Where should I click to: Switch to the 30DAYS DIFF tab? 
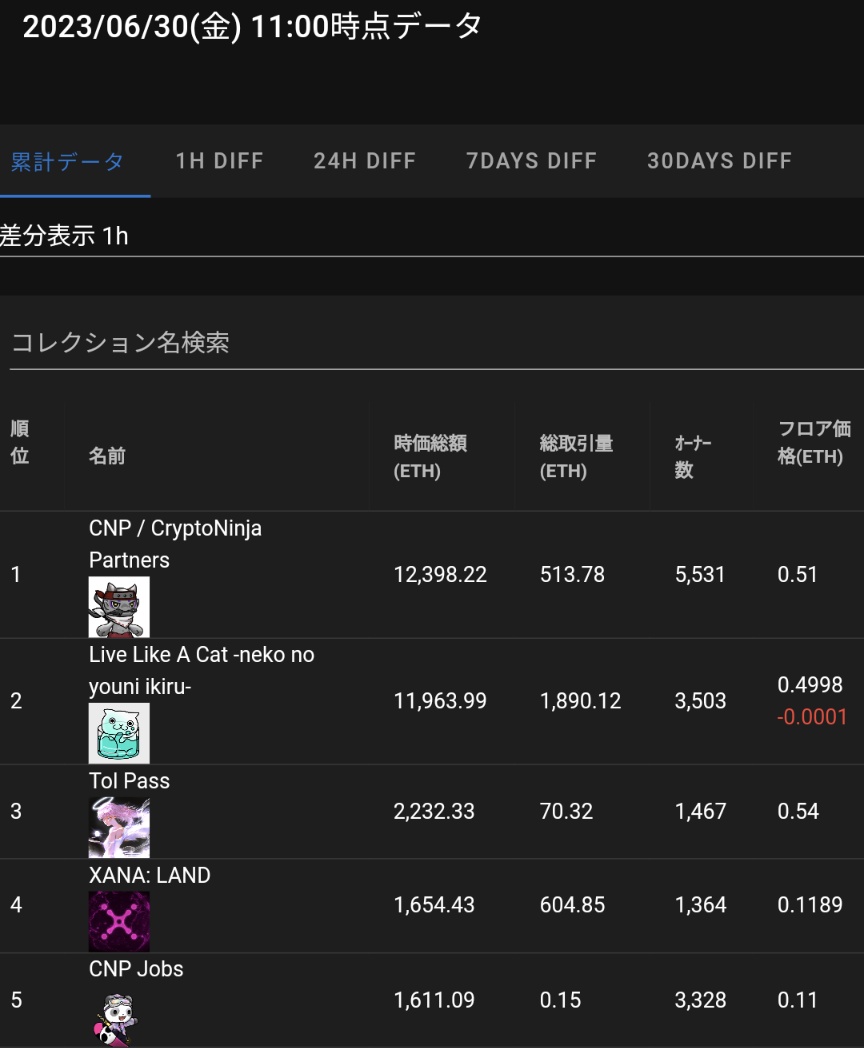720,161
